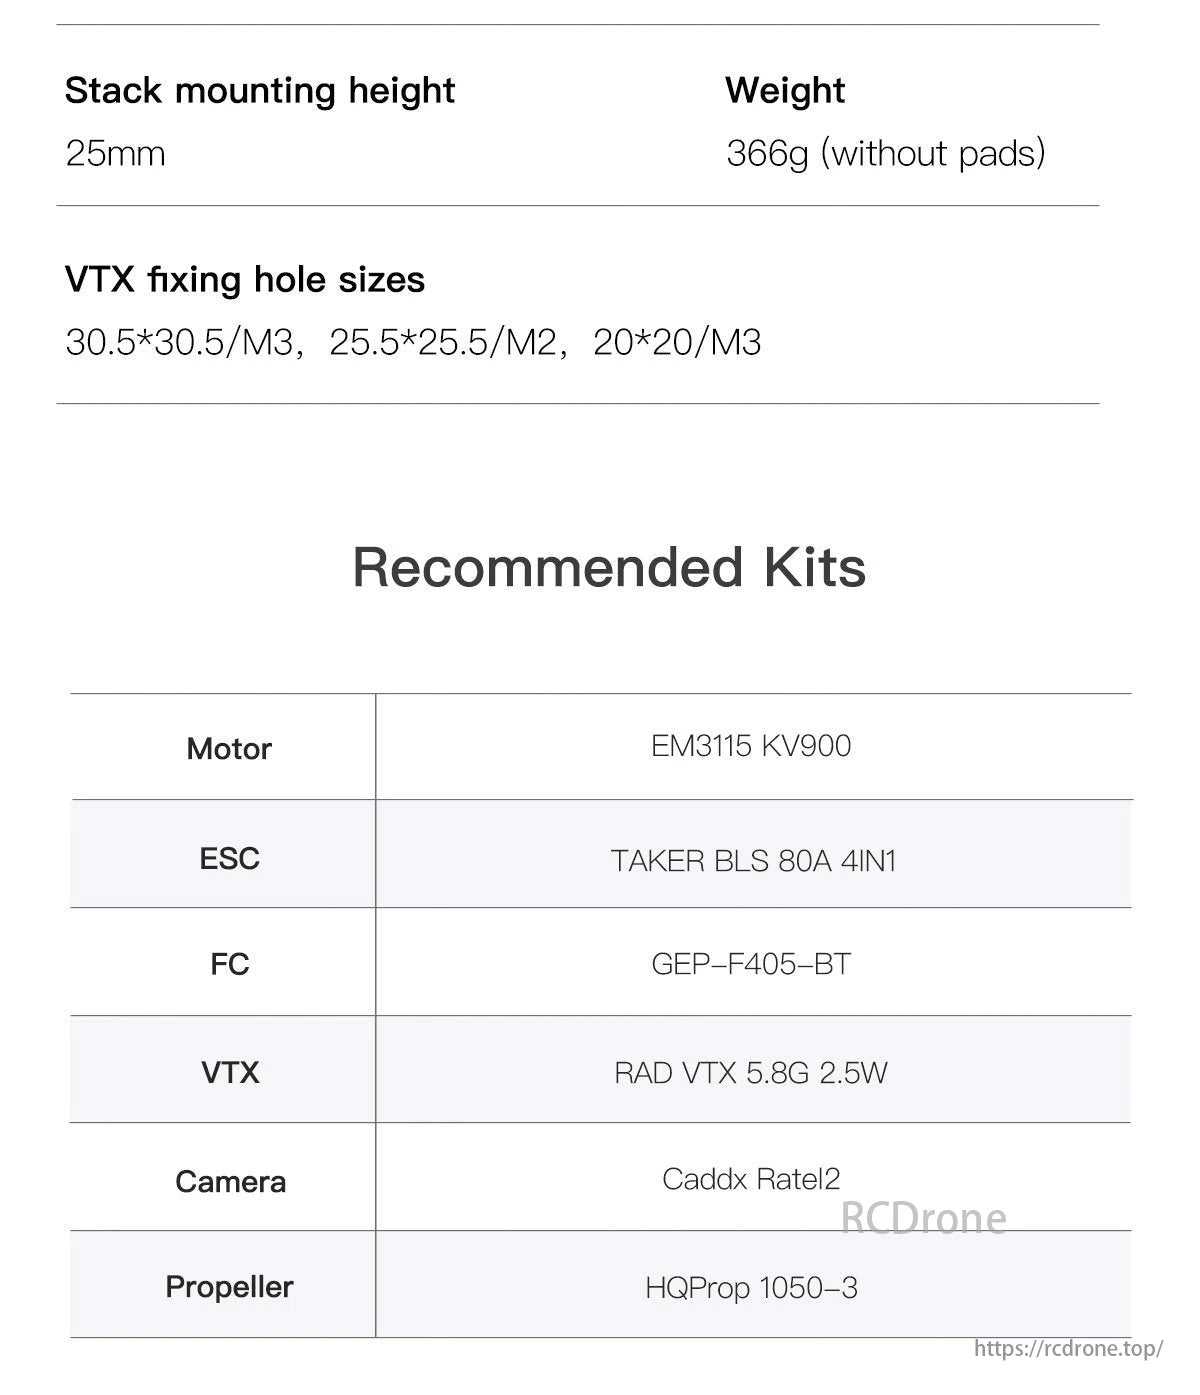Select the ESC row label
The height and width of the screenshot is (1395, 1200).
click(x=229, y=859)
